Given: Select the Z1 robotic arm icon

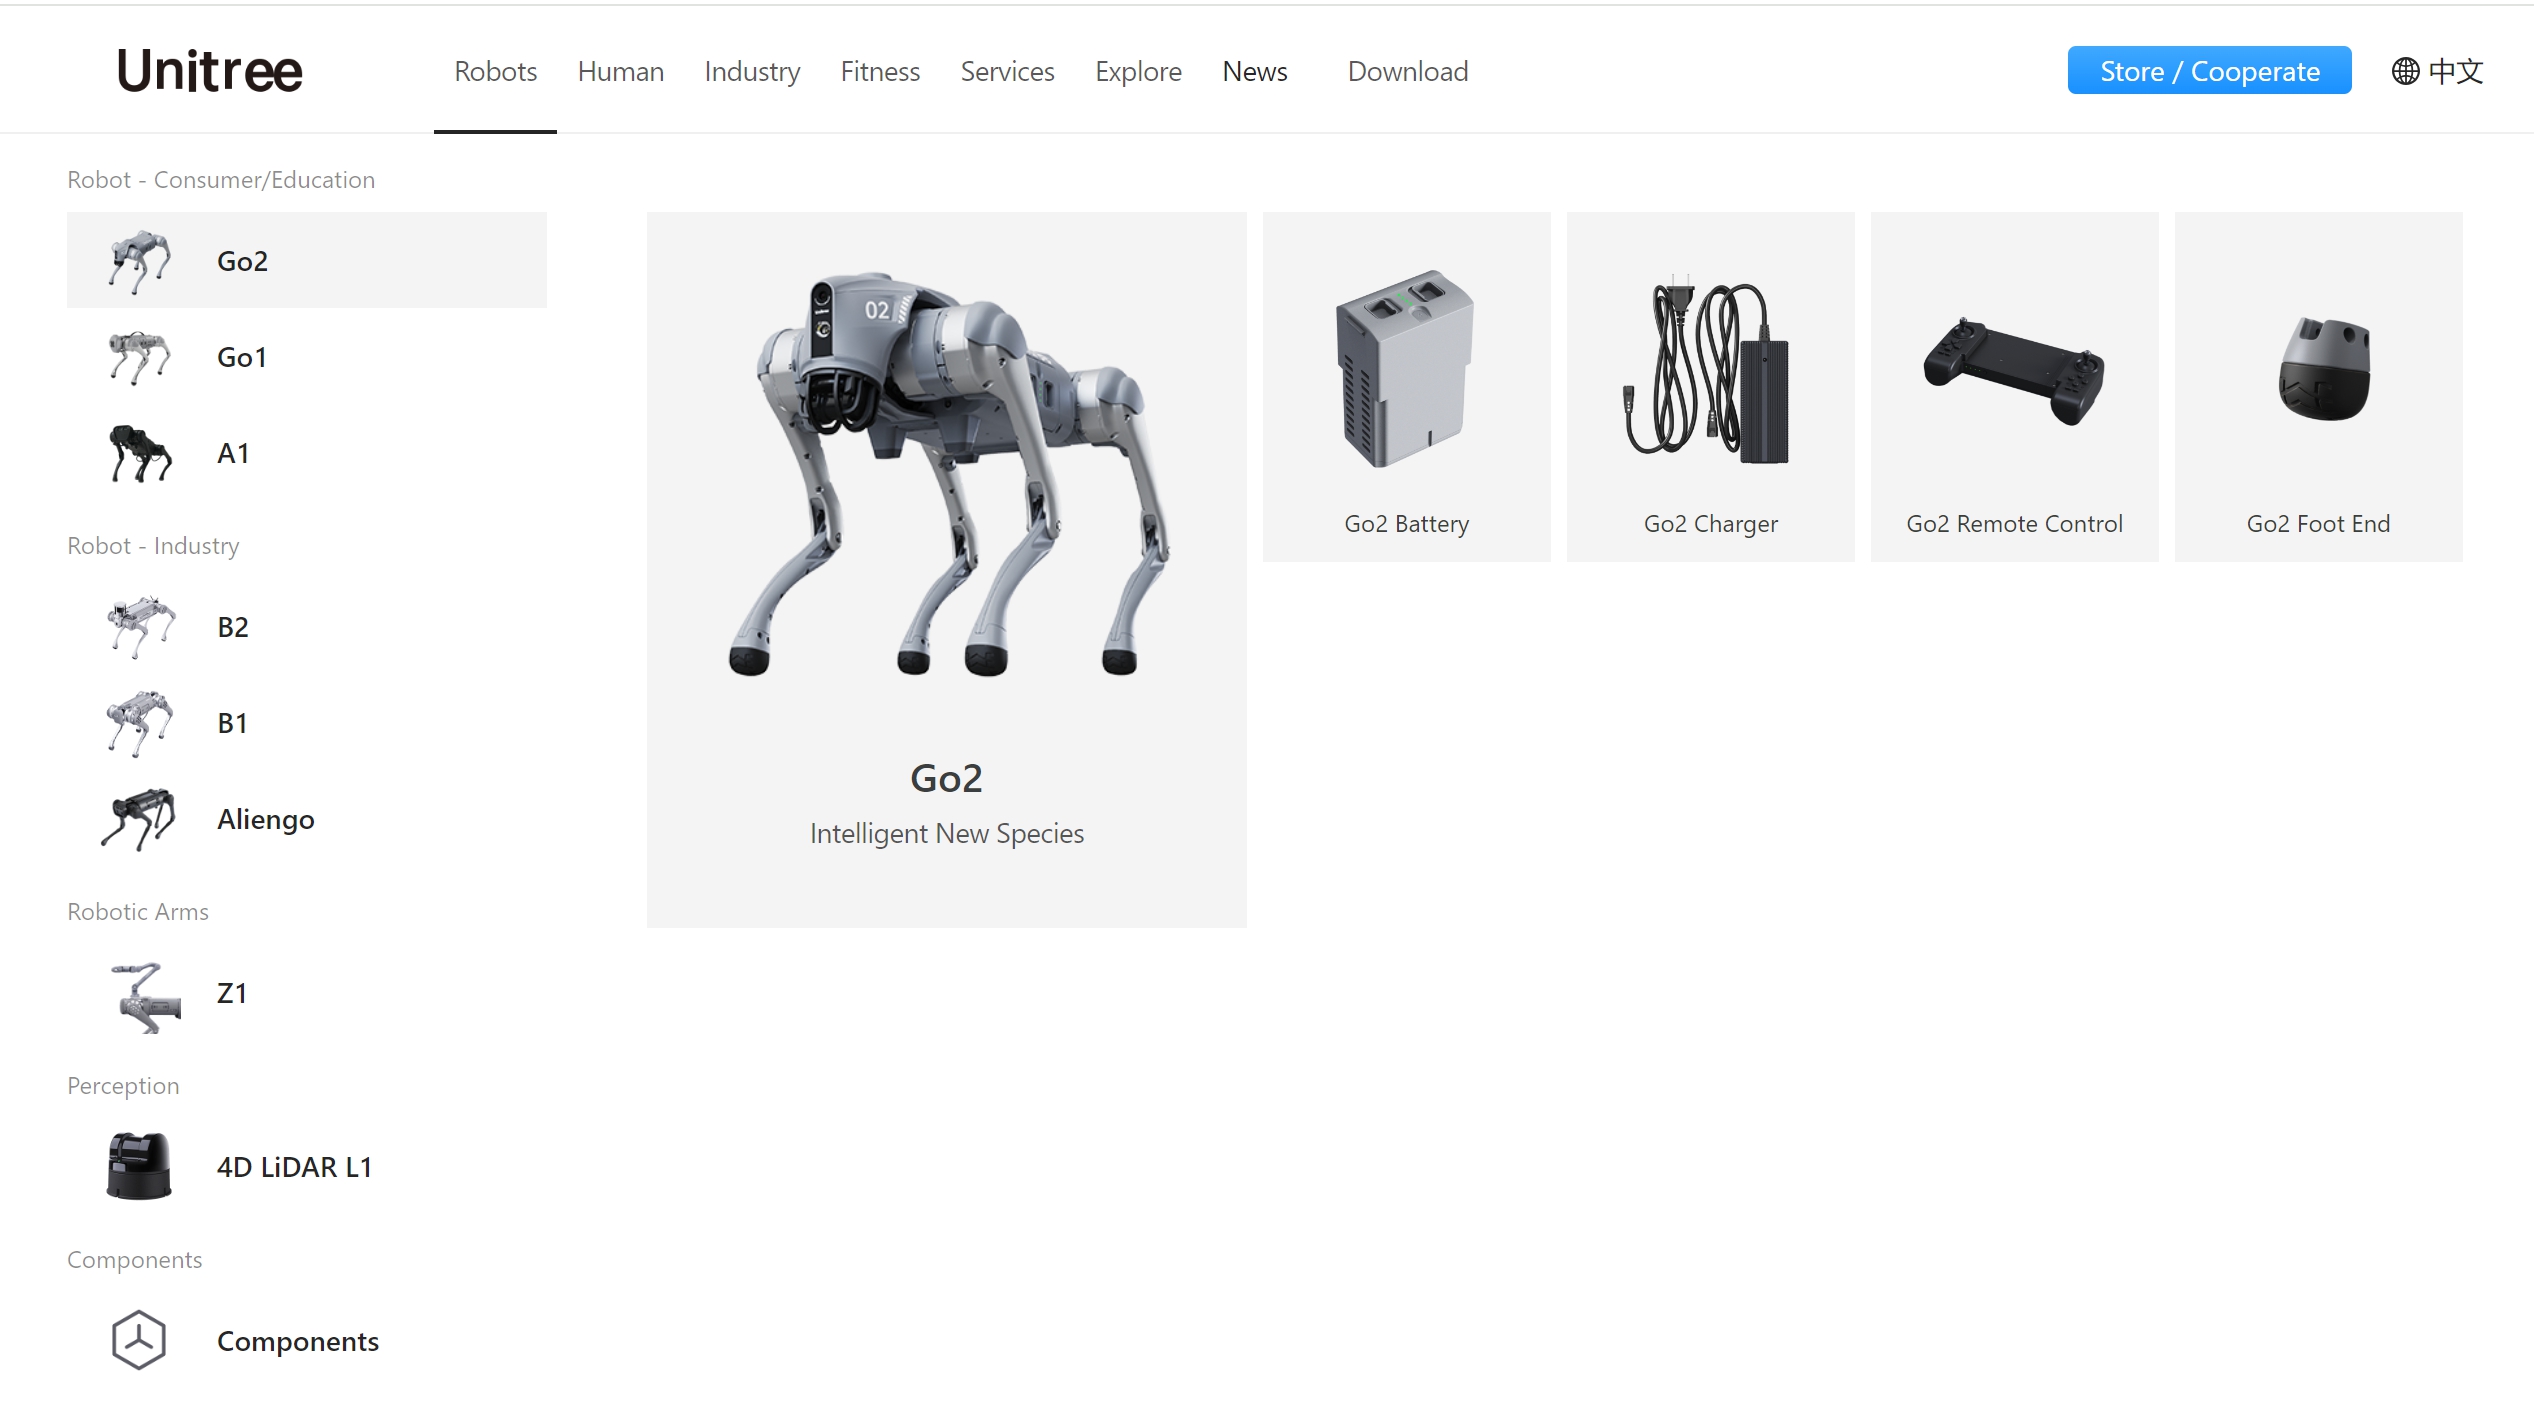Looking at the screenshot, I should [144, 995].
